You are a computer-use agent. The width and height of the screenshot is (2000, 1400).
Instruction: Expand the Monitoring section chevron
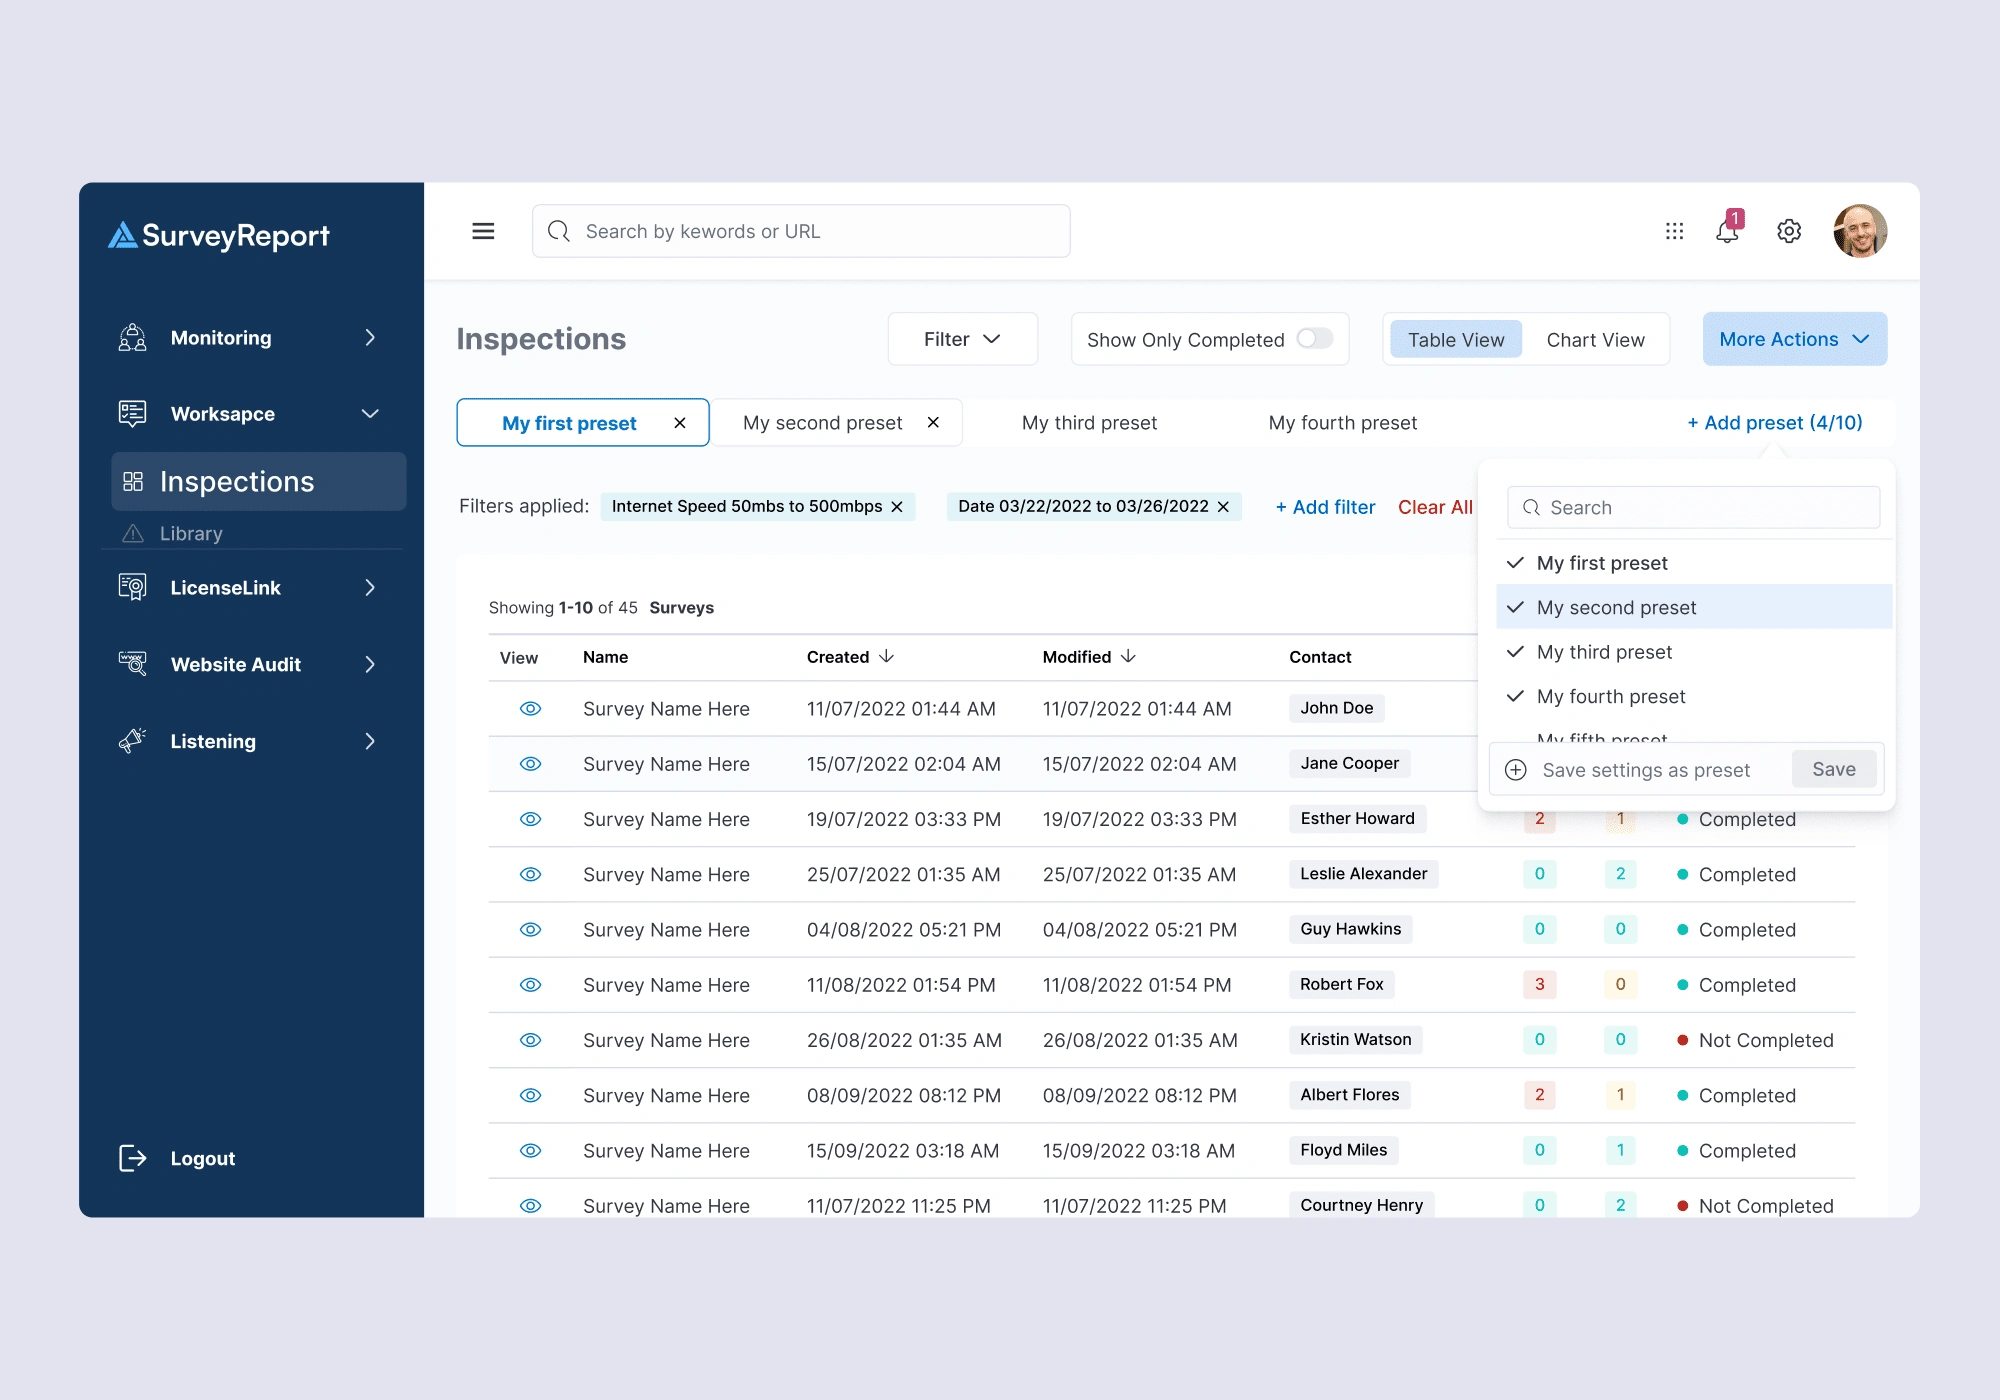pyautogui.click(x=370, y=338)
